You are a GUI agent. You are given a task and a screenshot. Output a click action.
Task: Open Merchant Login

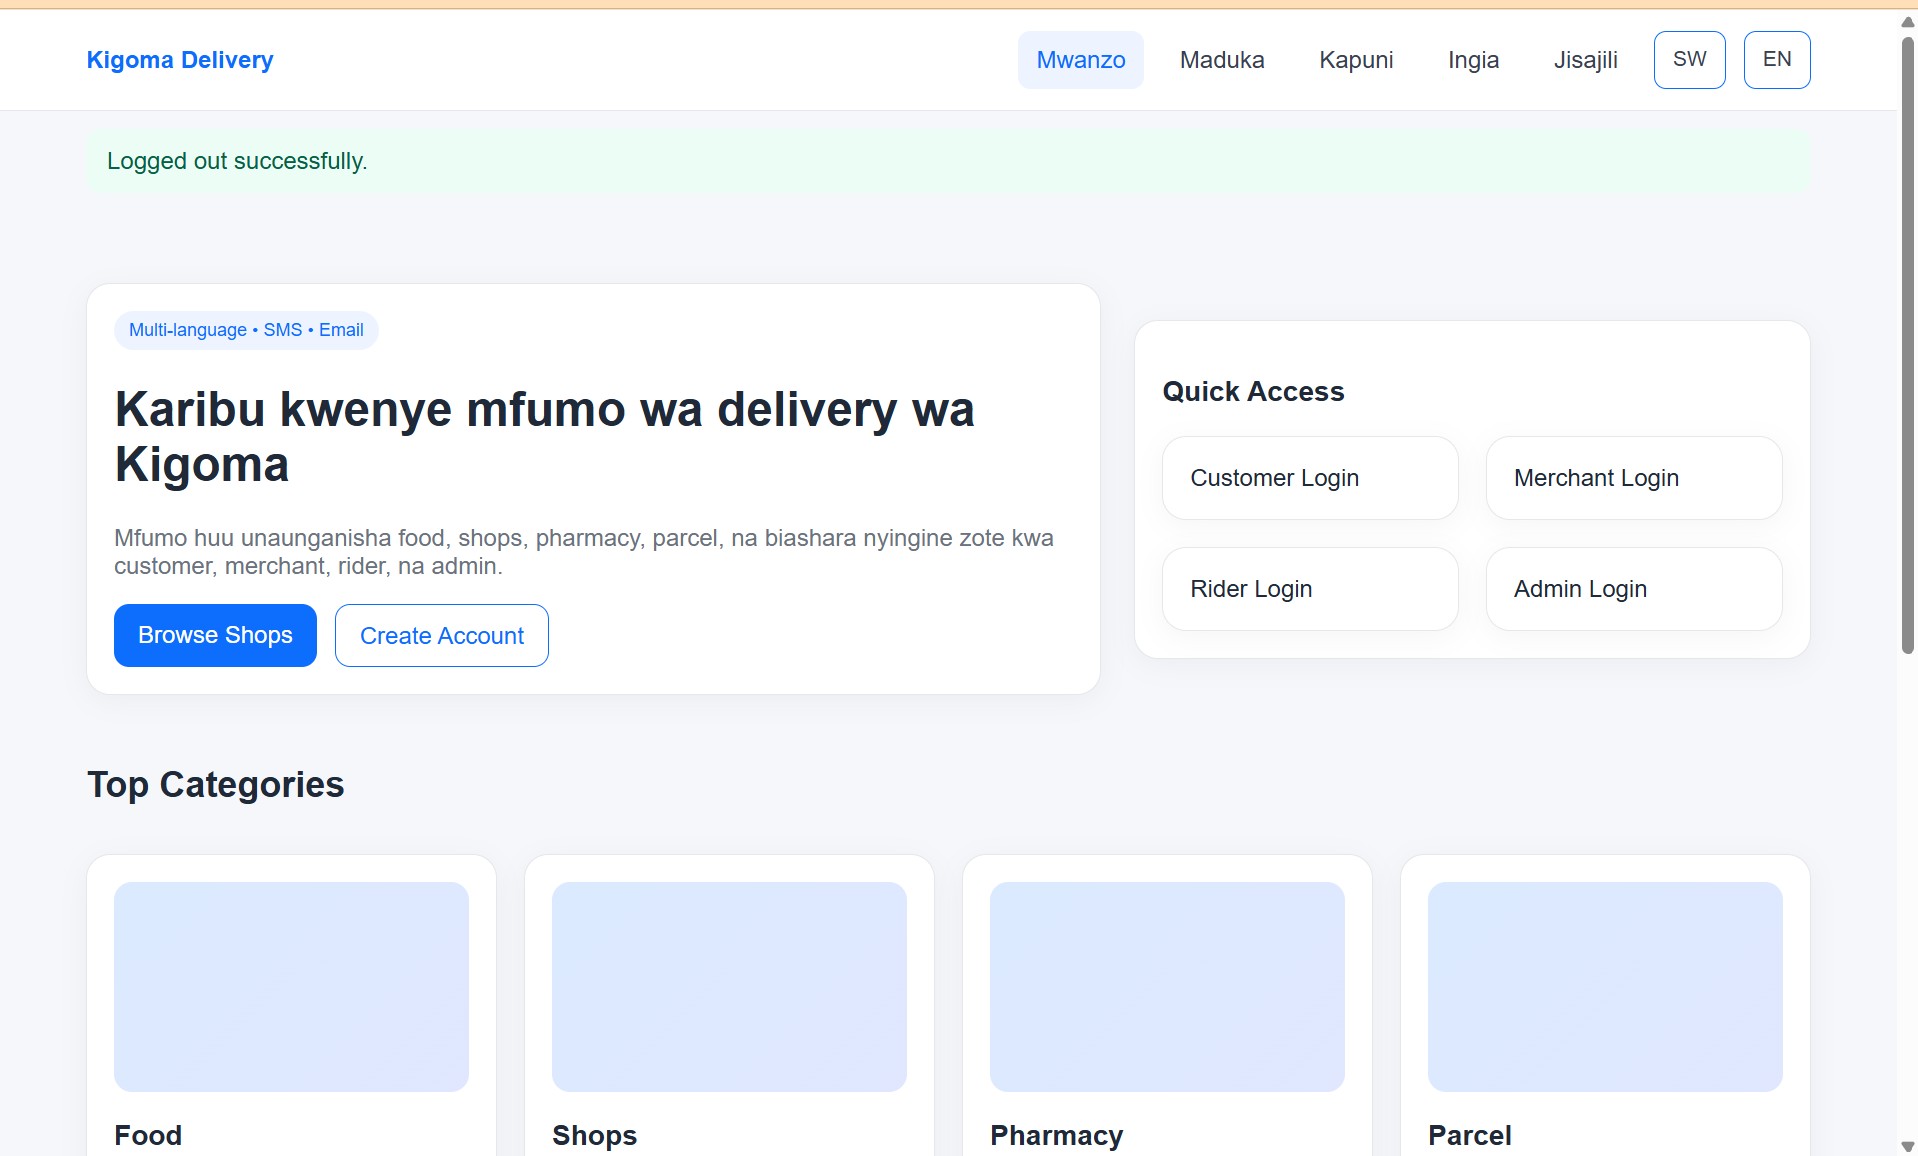click(x=1633, y=477)
